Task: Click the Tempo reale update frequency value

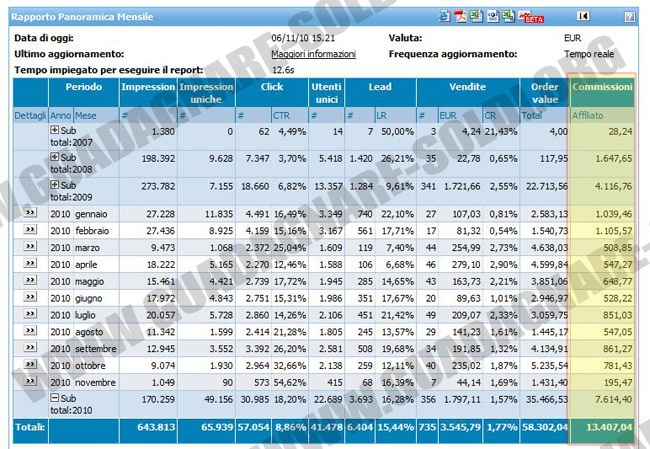Action: (589, 54)
